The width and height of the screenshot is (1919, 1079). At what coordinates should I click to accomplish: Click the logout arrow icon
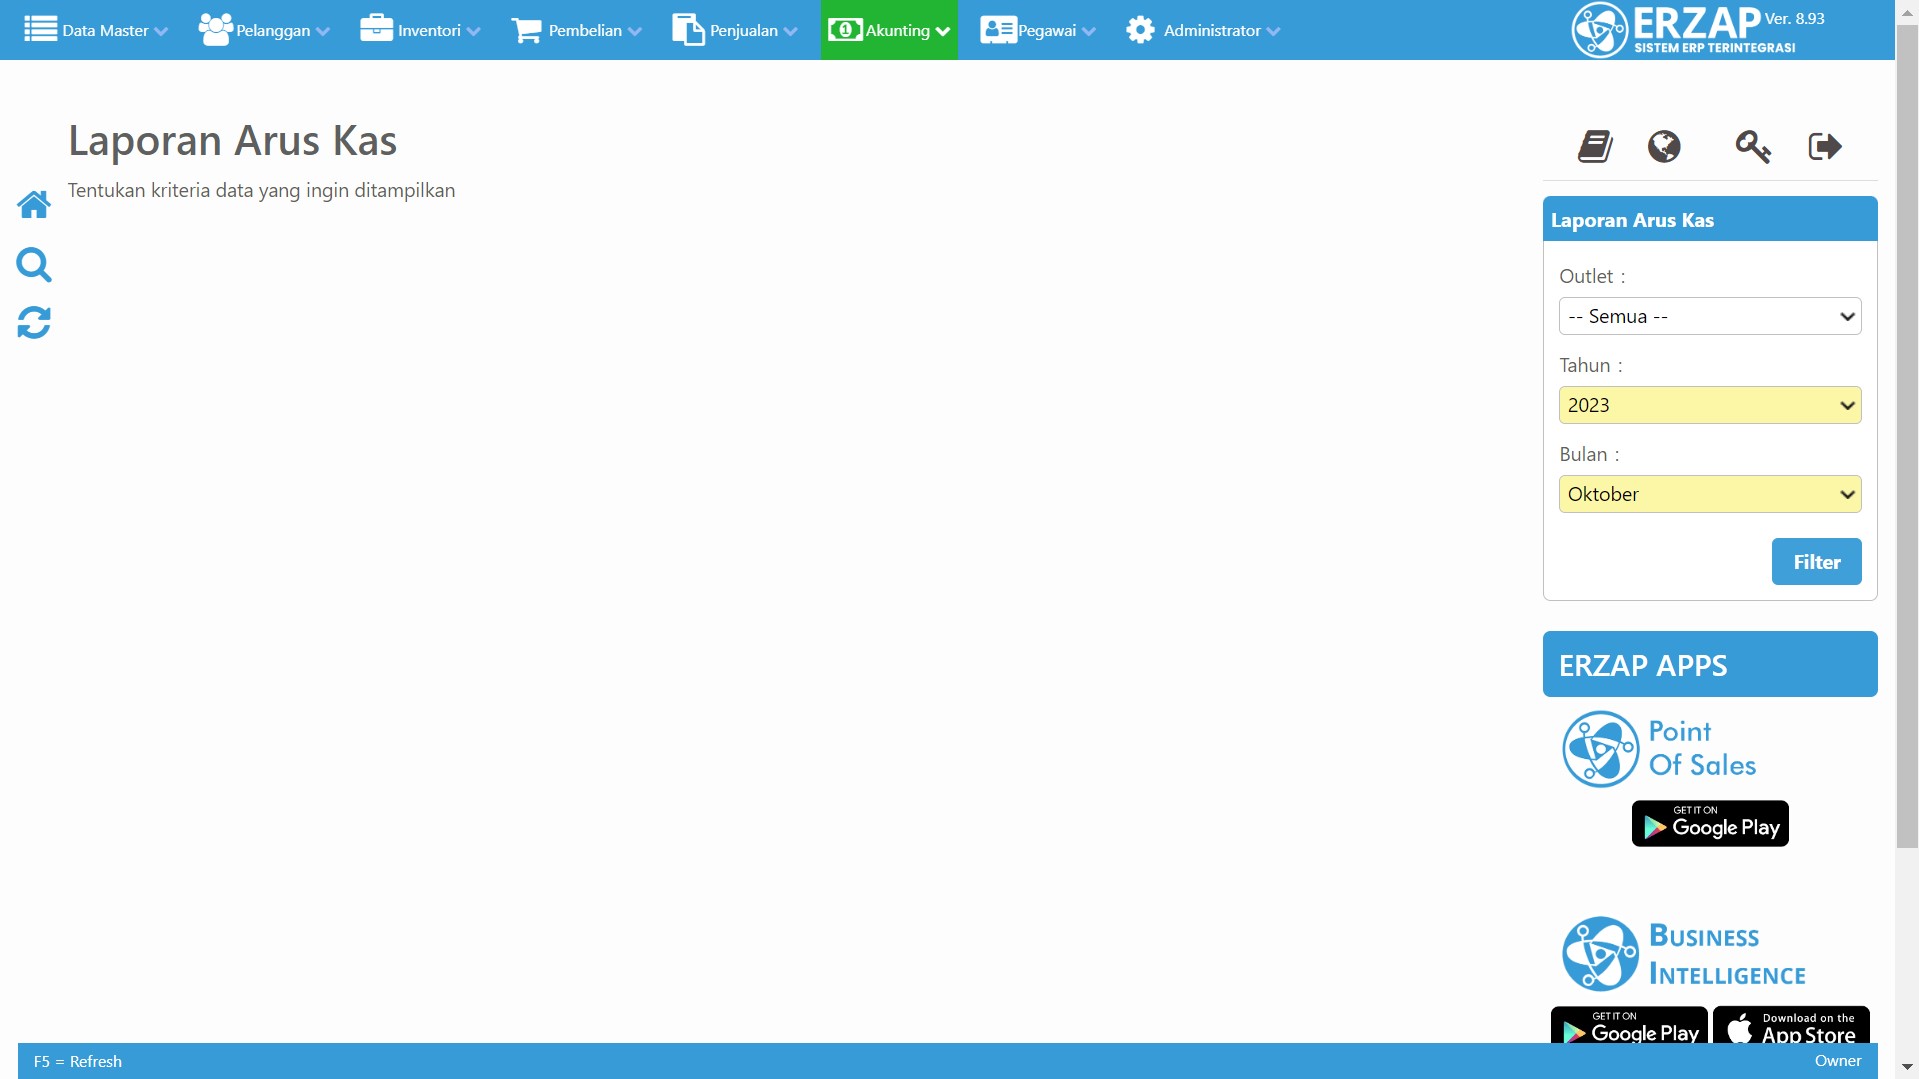(x=1825, y=147)
